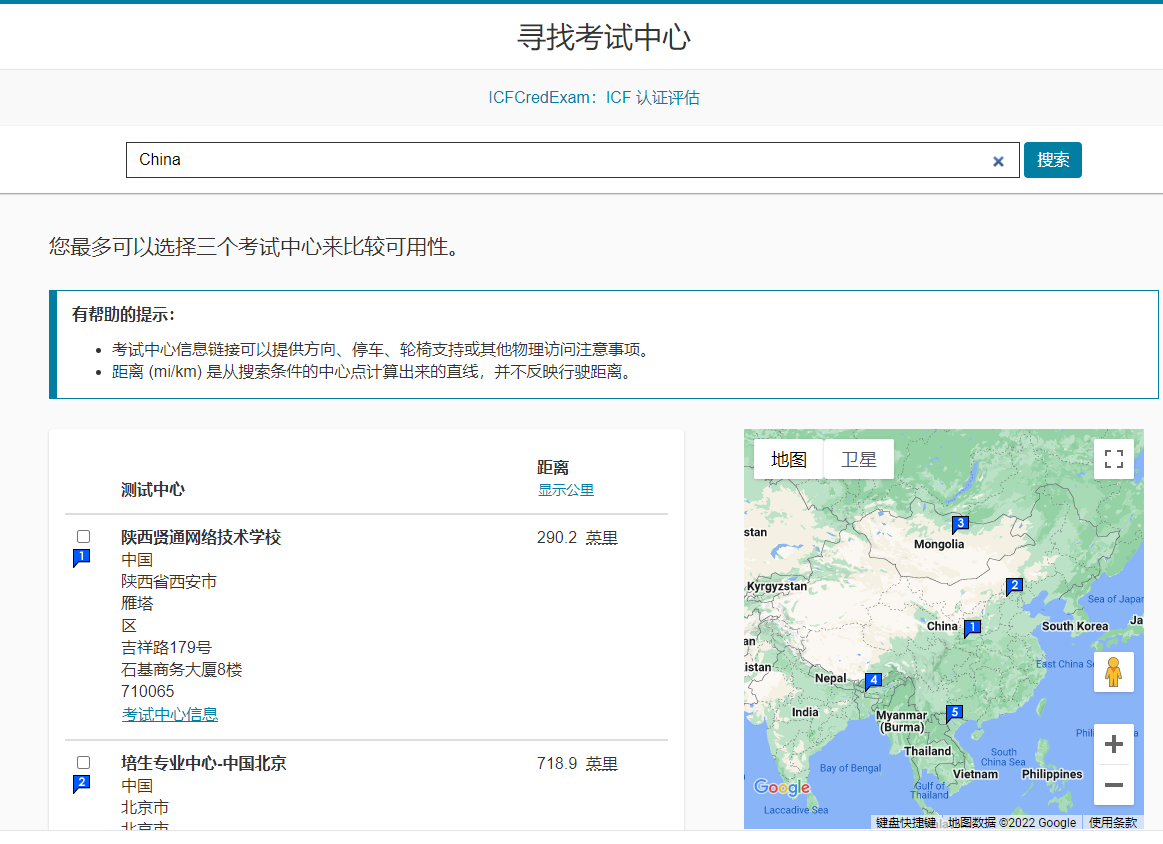Screen dimensions: 1163x844
Task: Switch to 地图 map view
Action: [x=788, y=459]
